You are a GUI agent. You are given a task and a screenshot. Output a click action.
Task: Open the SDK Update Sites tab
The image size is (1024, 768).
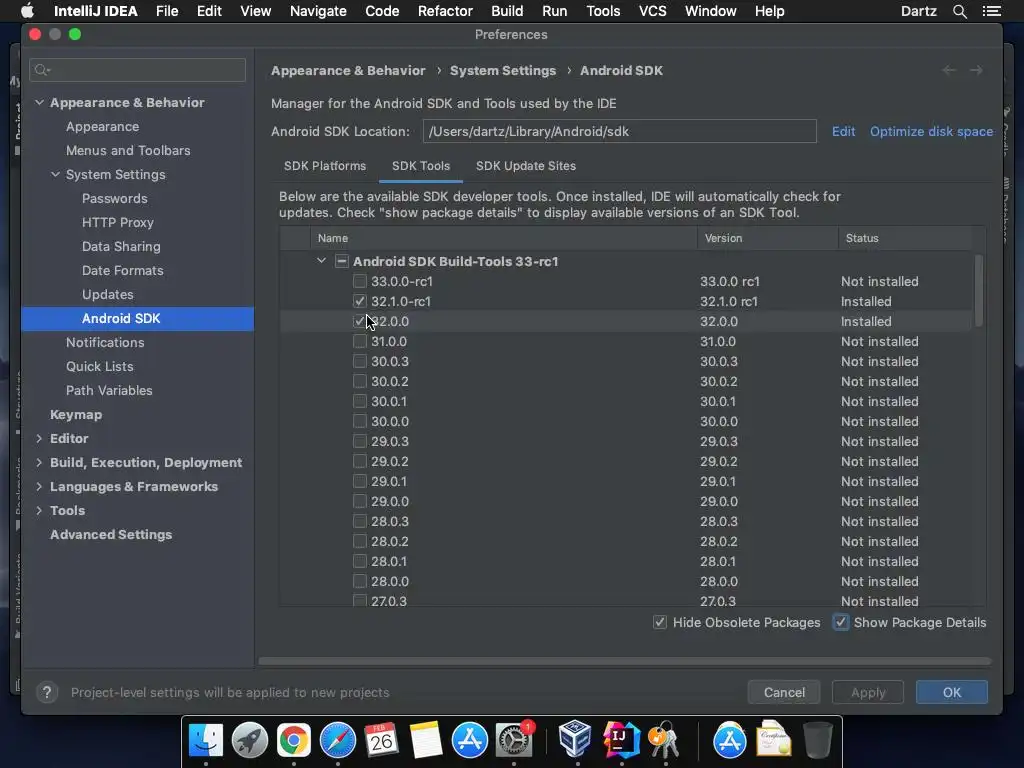(x=526, y=166)
